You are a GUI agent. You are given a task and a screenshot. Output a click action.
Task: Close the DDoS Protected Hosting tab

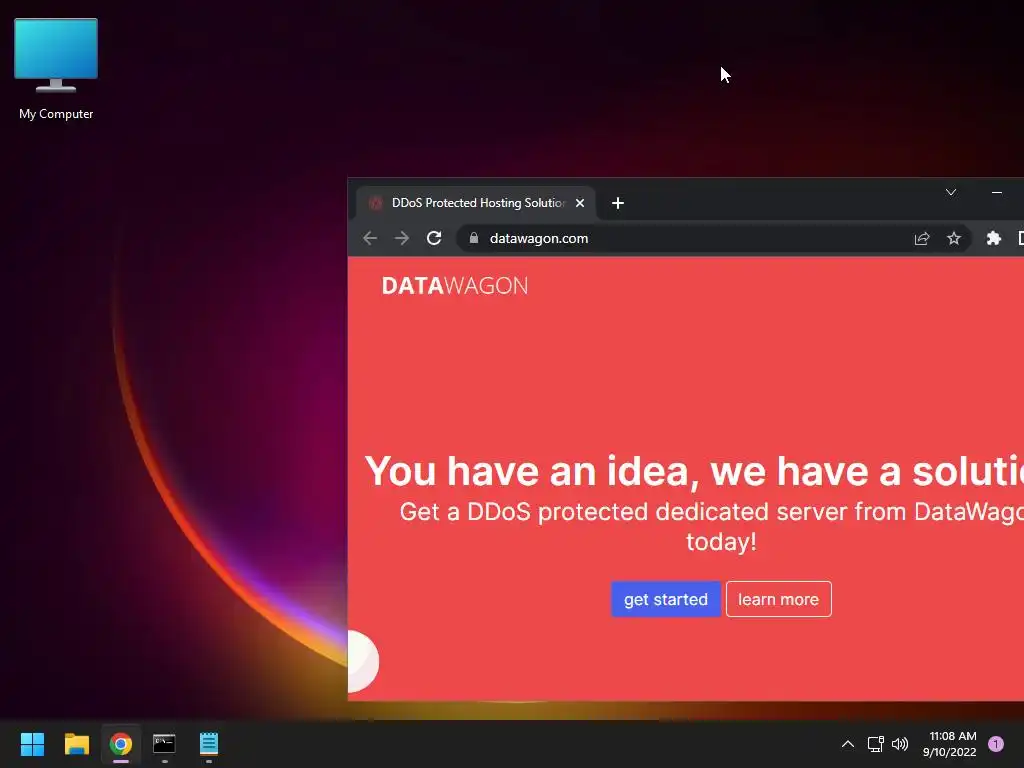(x=579, y=203)
